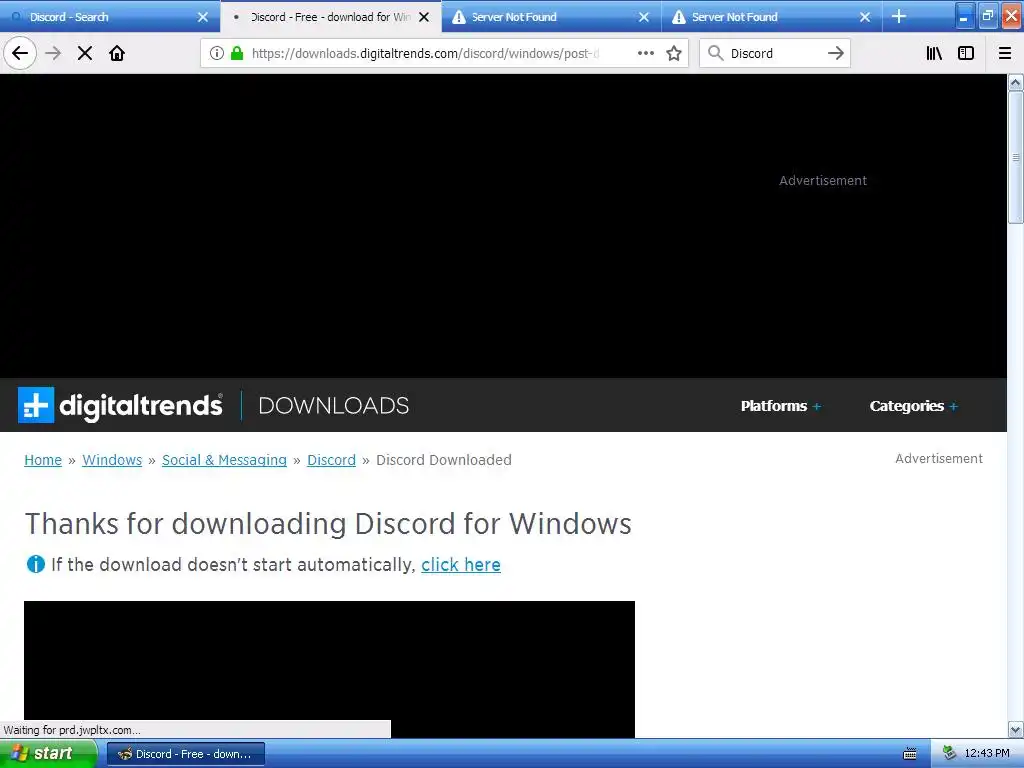Select the Discord - Free download tab
Screen dimensions: 1024x768
tap(330, 17)
